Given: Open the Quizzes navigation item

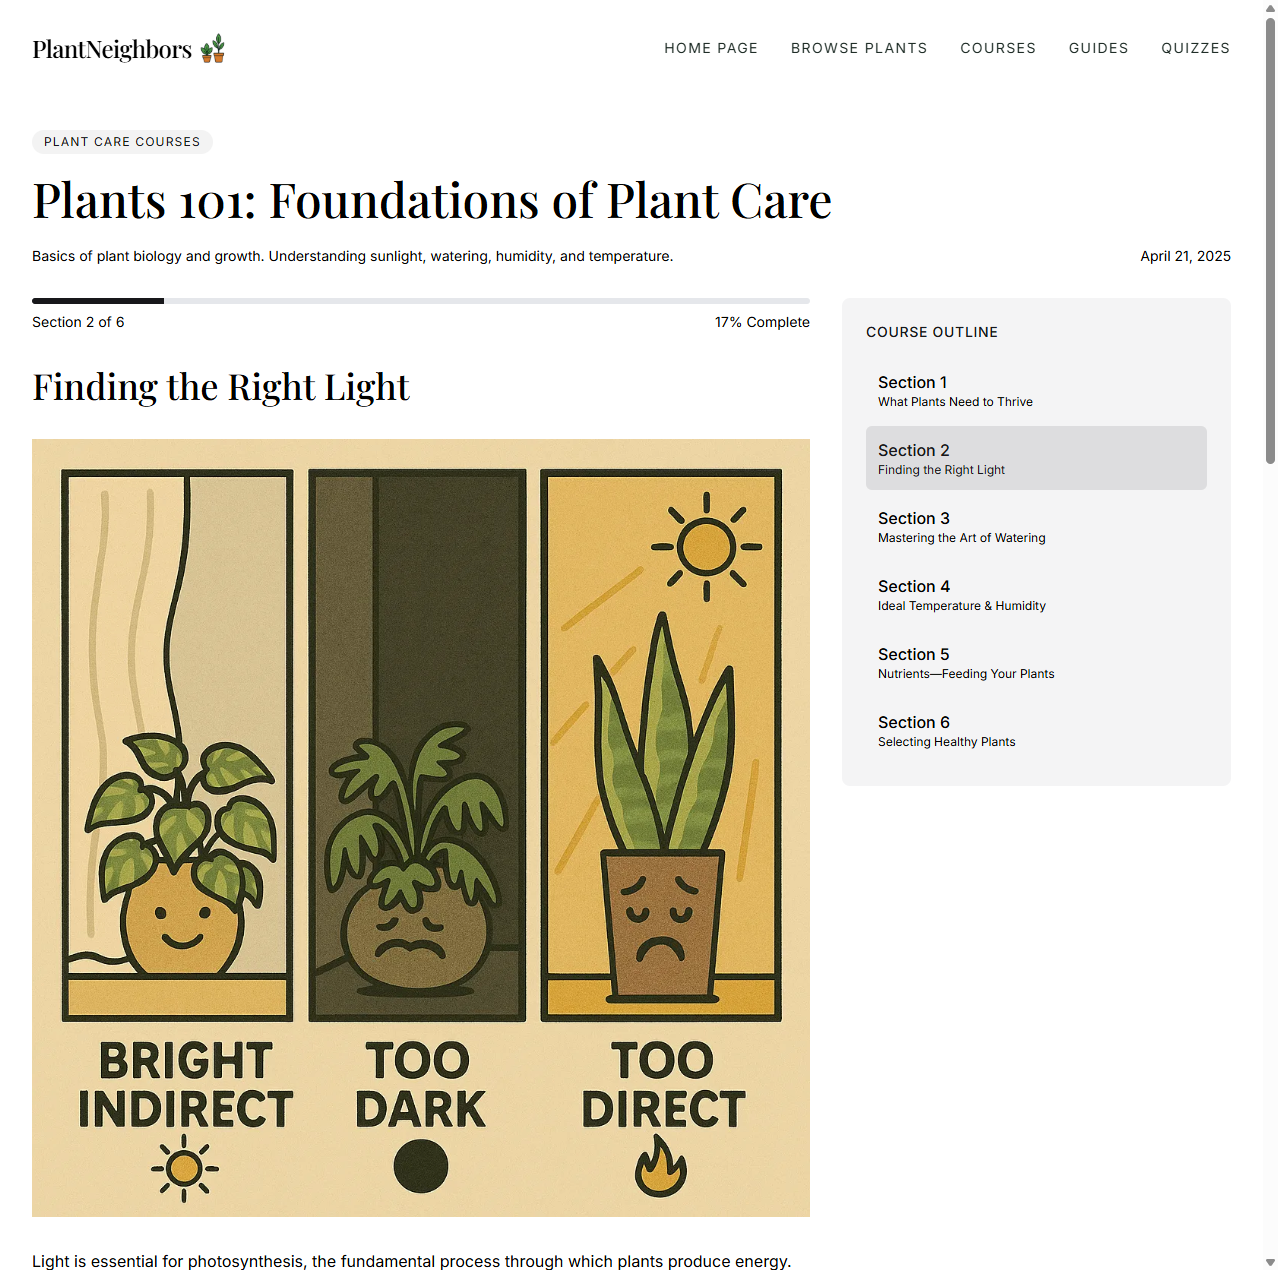Looking at the screenshot, I should [1195, 48].
